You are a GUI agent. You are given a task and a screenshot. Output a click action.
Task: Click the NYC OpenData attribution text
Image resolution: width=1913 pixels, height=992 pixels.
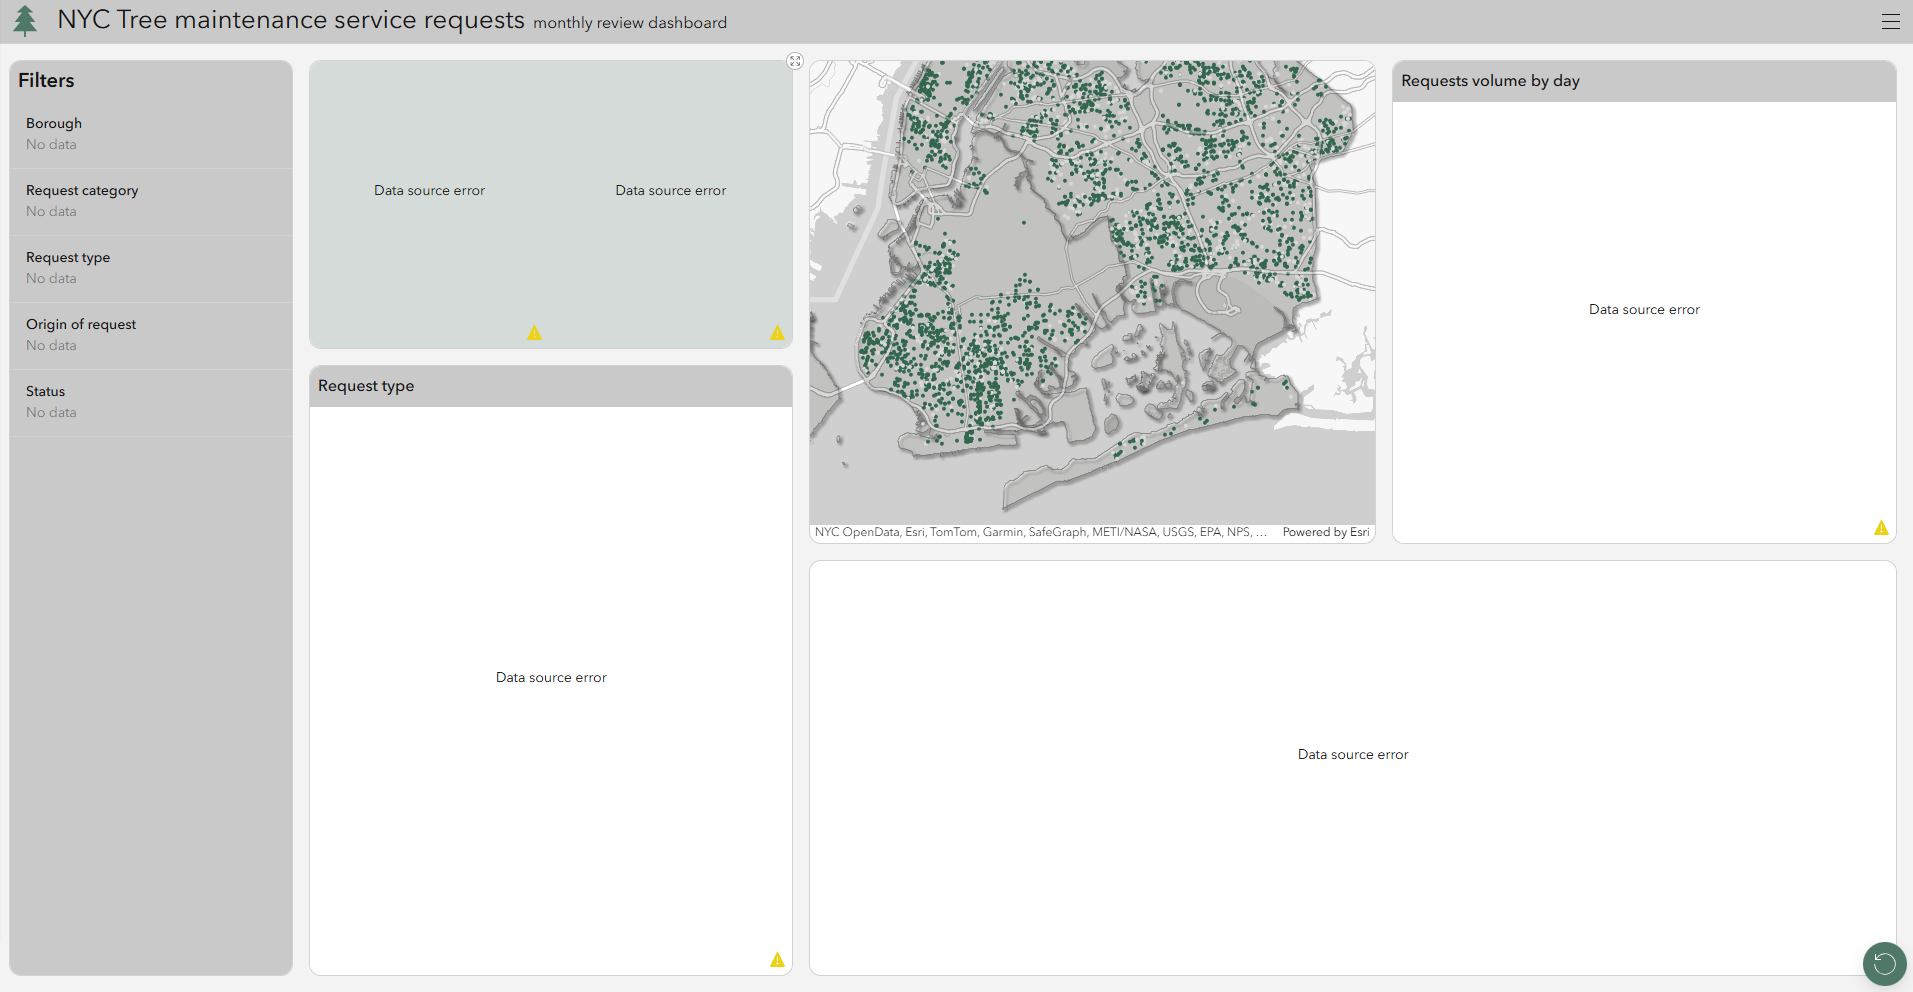pos(1040,532)
